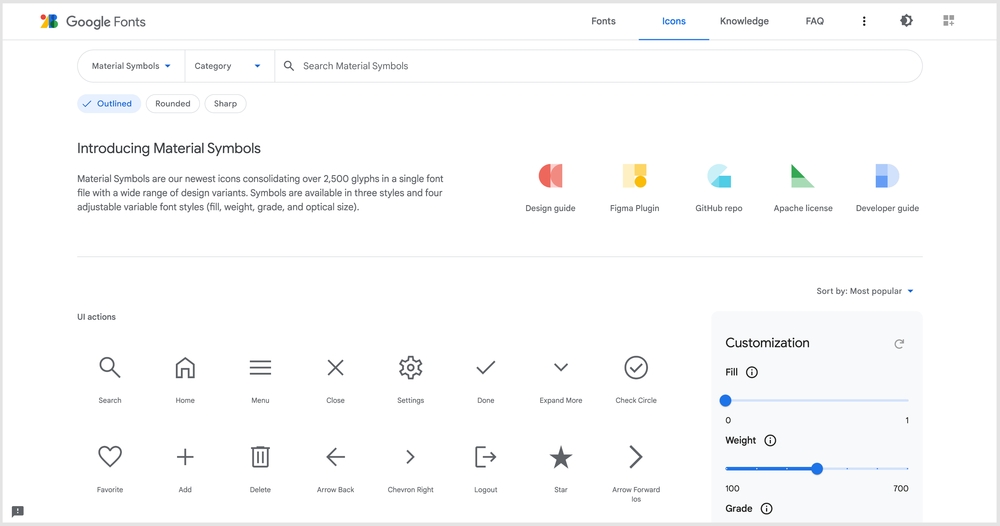
Task: Select the Arrow Forward Ios icon
Action: [x=636, y=457]
